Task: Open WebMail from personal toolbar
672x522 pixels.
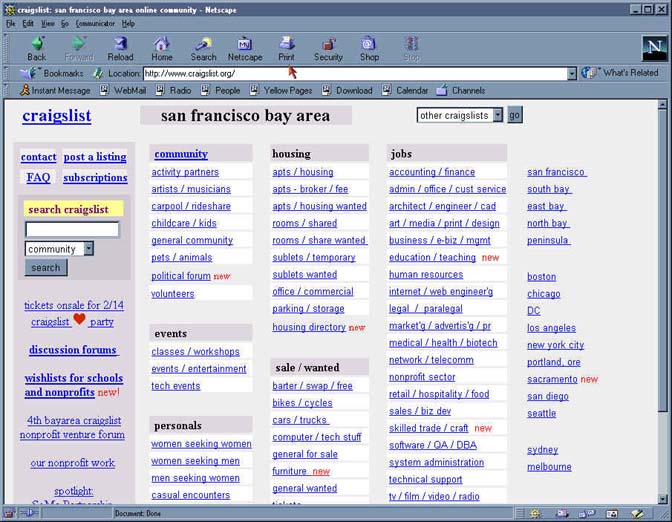Action: [x=123, y=90]
